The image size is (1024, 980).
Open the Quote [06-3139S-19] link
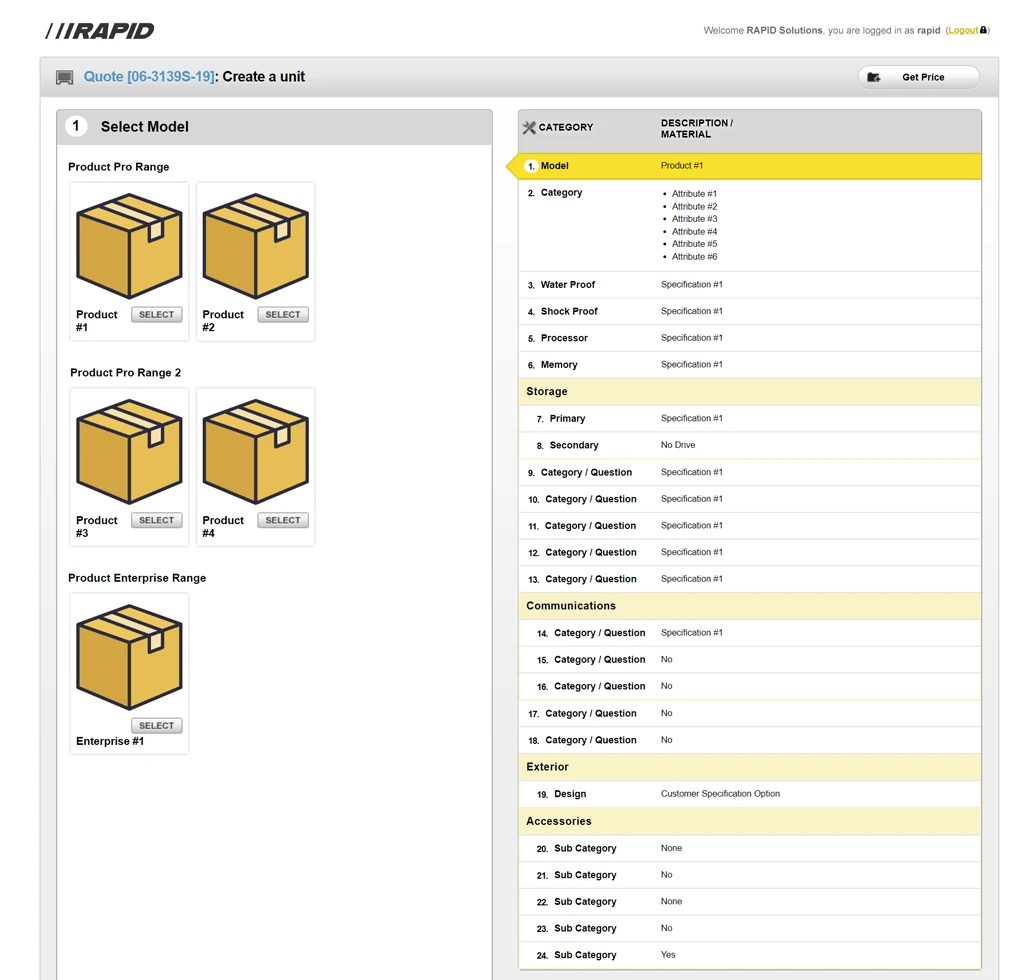tap(149, 76)
